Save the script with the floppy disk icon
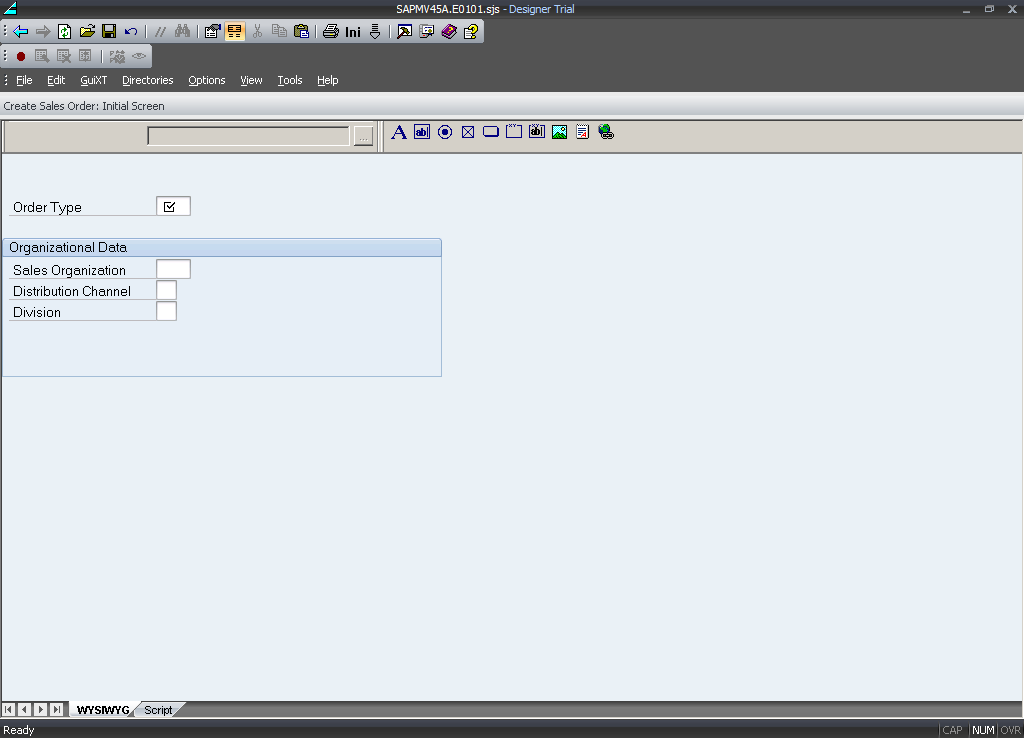1024x738 pixels. (109, 32)
